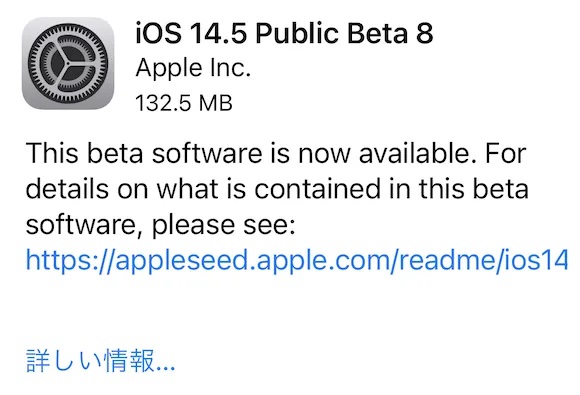The width and height of the screenshot is (580, 395).
Task: Click the MB unit in the size
Action: 215,103
